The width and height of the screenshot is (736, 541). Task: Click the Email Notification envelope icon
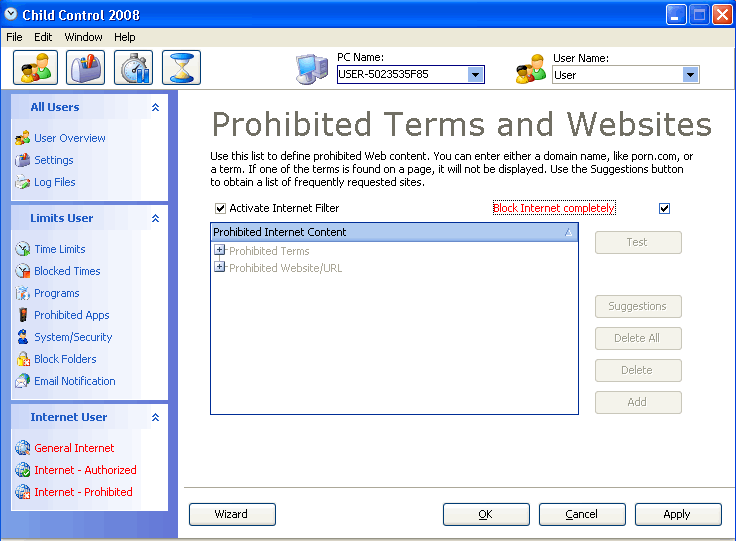click(22, 381)
